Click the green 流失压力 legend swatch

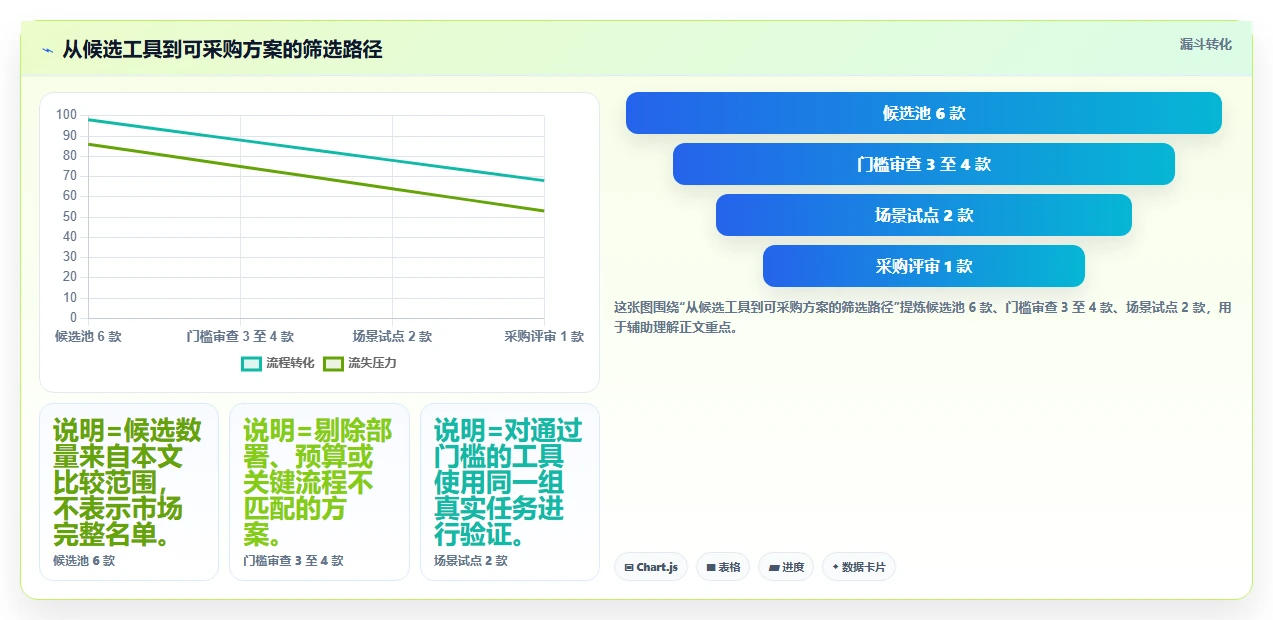pos(334,363)
